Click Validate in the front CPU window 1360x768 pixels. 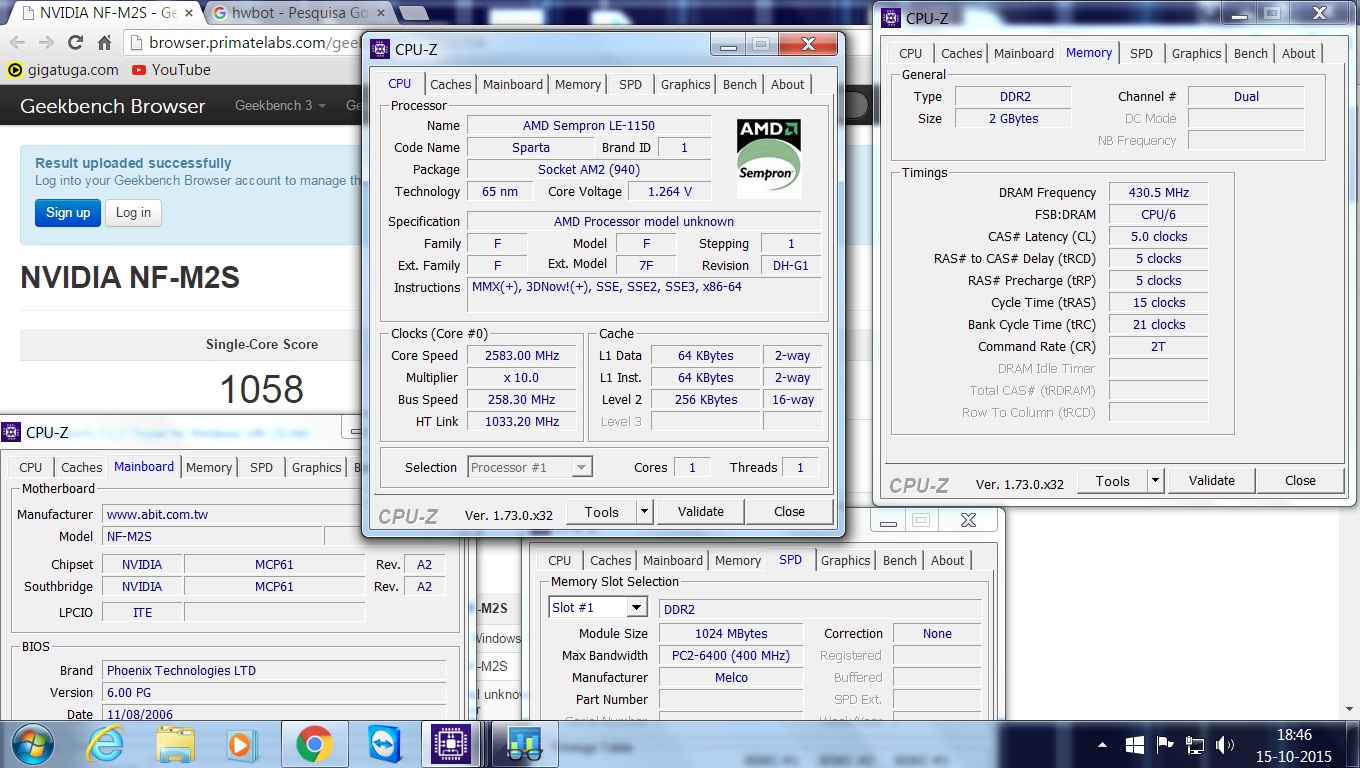pos(701,512)
